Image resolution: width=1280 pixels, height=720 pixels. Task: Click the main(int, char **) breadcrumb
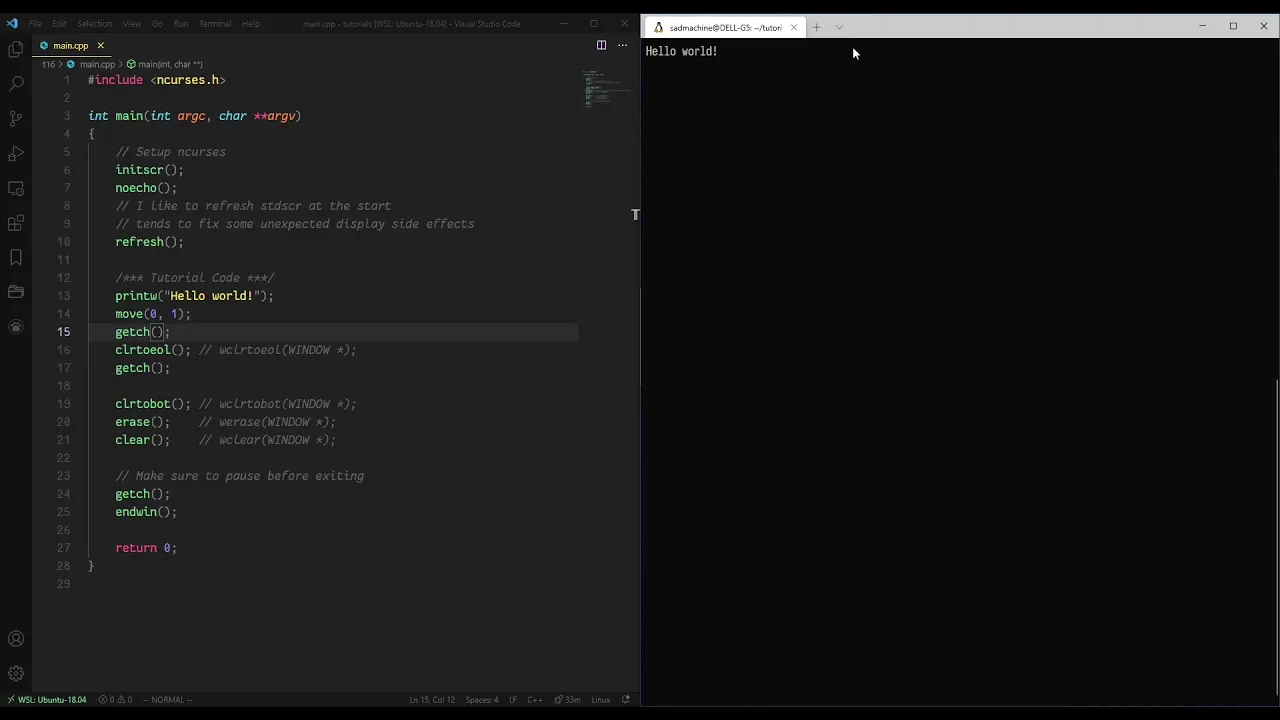coord(165,64)
